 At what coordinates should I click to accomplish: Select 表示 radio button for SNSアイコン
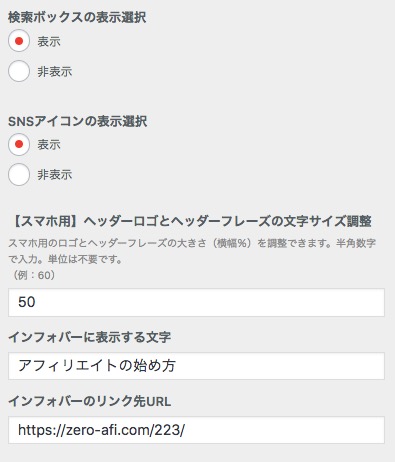click(19, 144)
